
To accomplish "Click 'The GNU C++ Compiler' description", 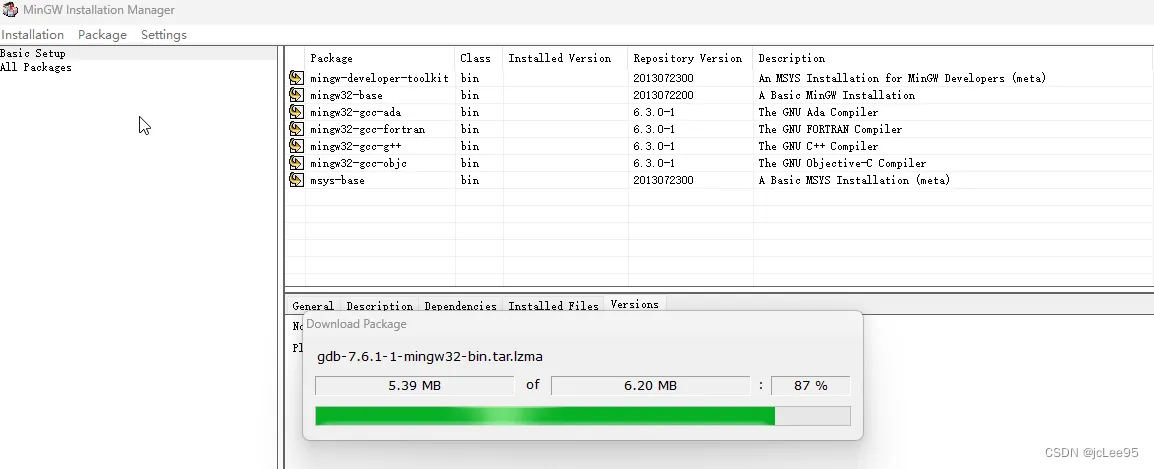I will pos(818,146).
